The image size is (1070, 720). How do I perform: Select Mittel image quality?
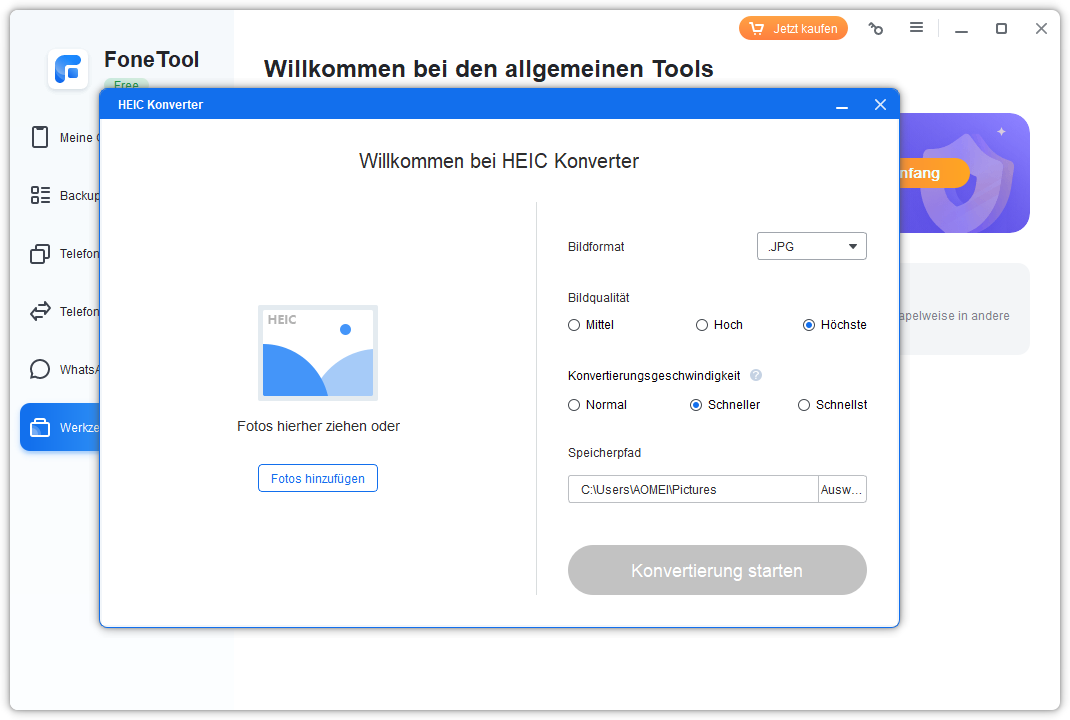tap(574, 325)
